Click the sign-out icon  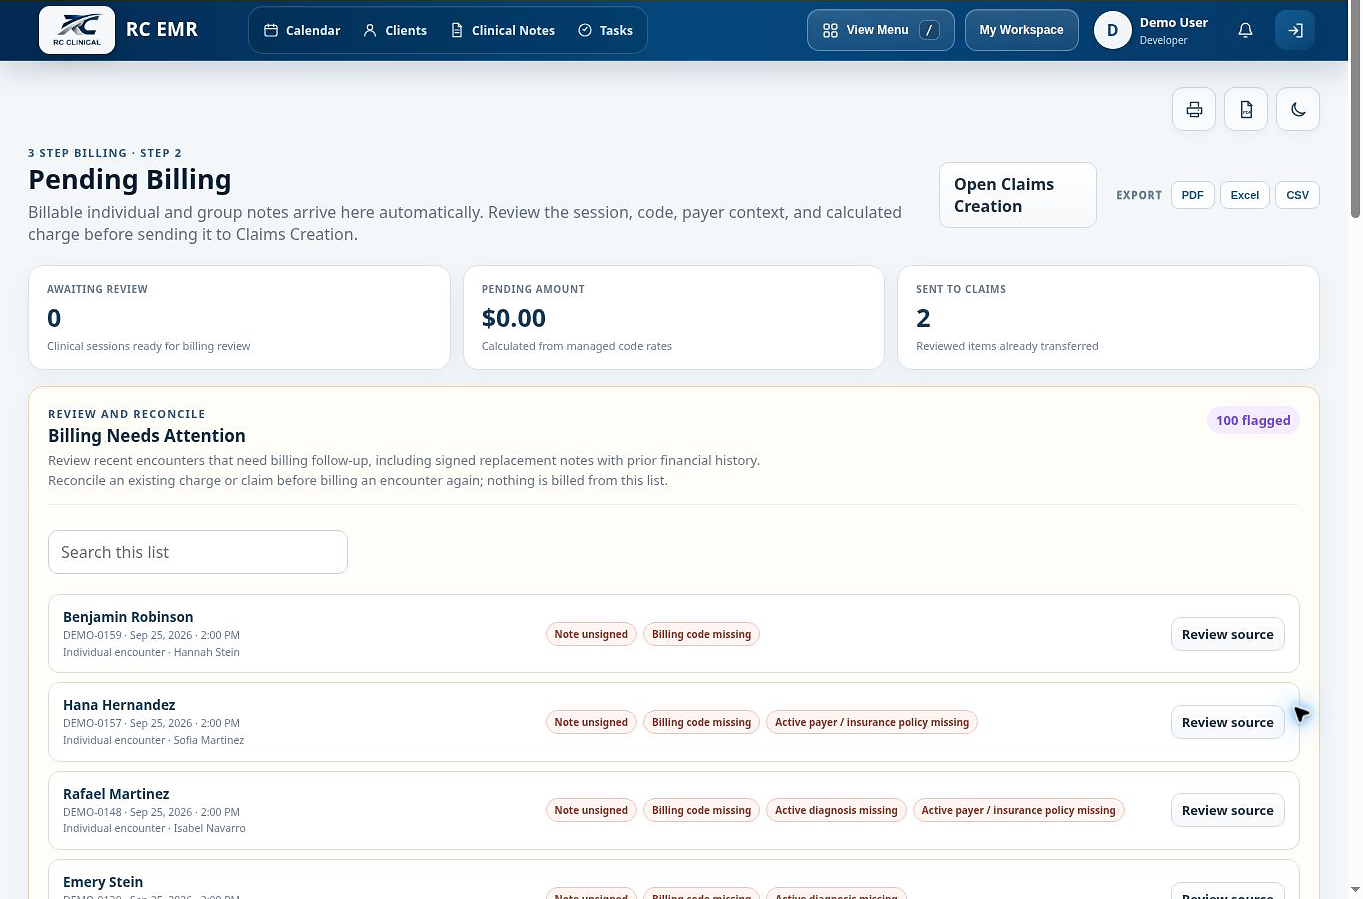[1295, 30]
